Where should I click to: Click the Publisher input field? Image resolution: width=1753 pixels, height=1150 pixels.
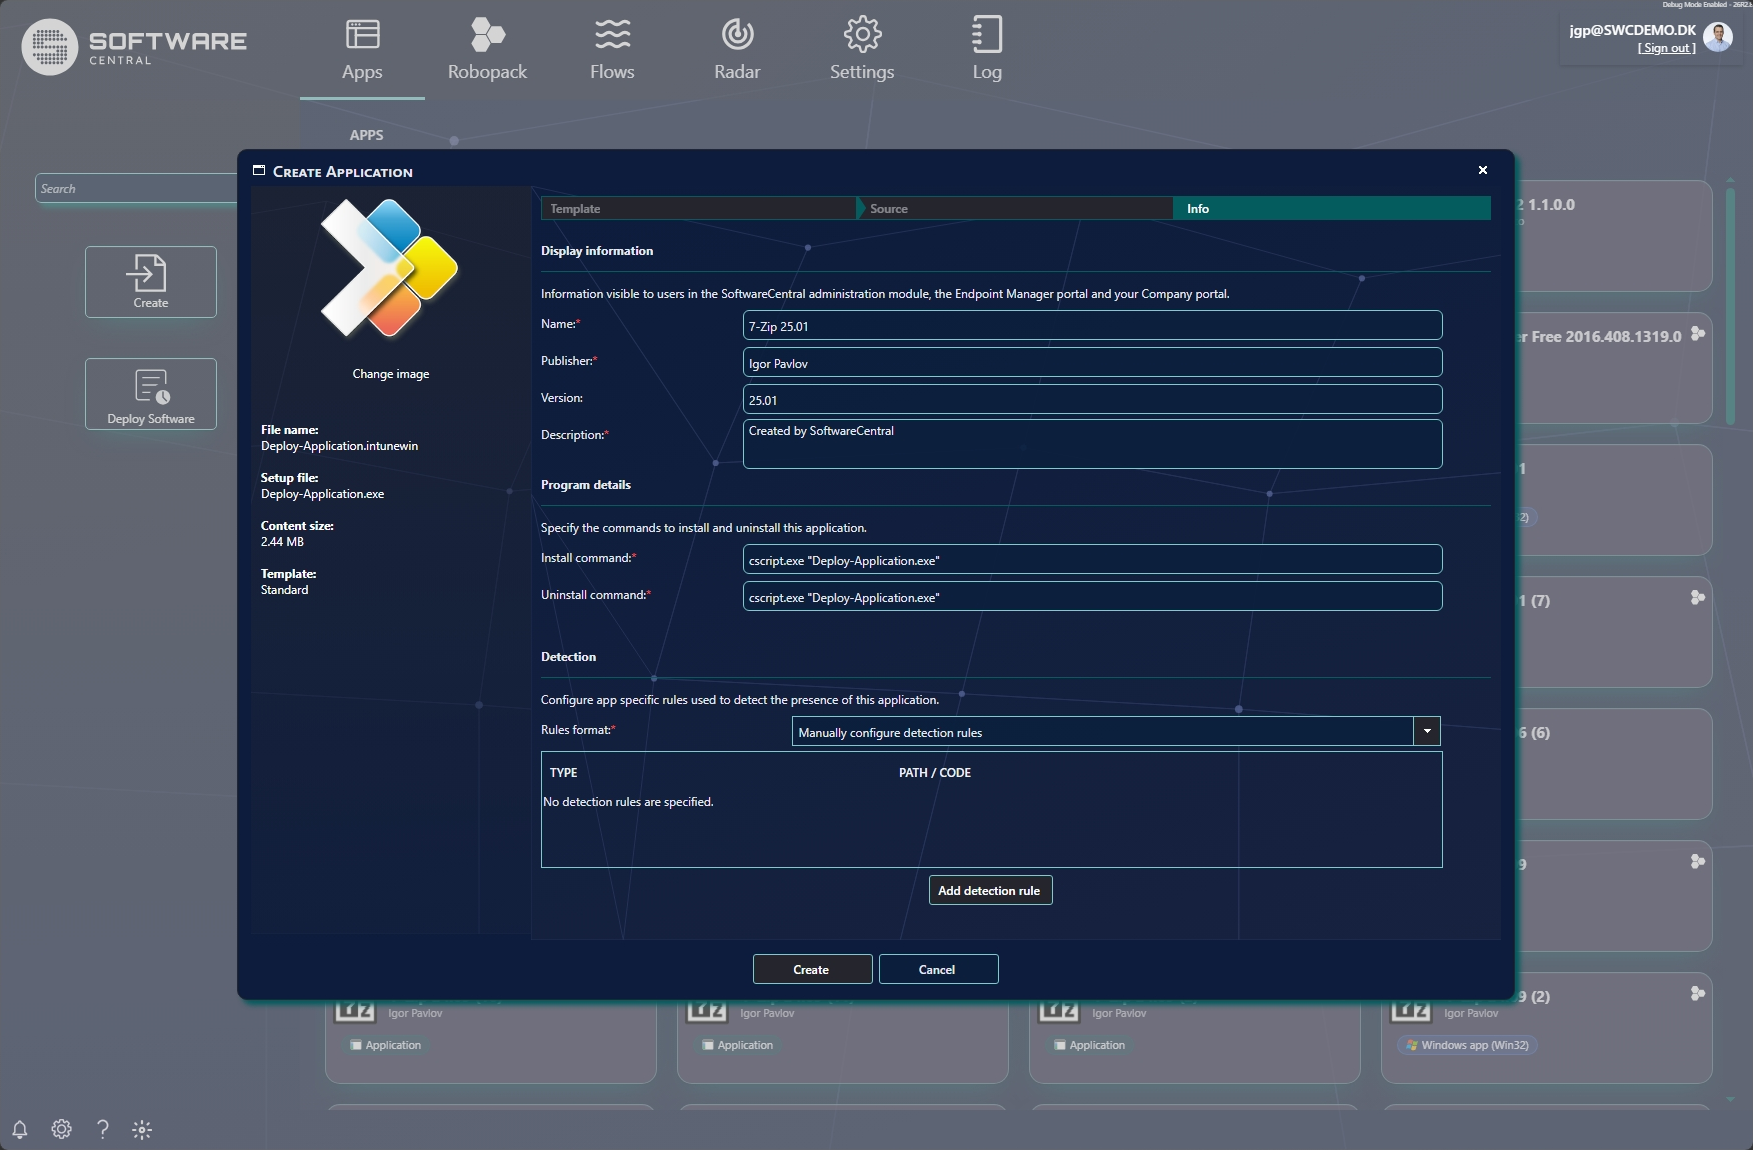click(x=1092, y=362)
